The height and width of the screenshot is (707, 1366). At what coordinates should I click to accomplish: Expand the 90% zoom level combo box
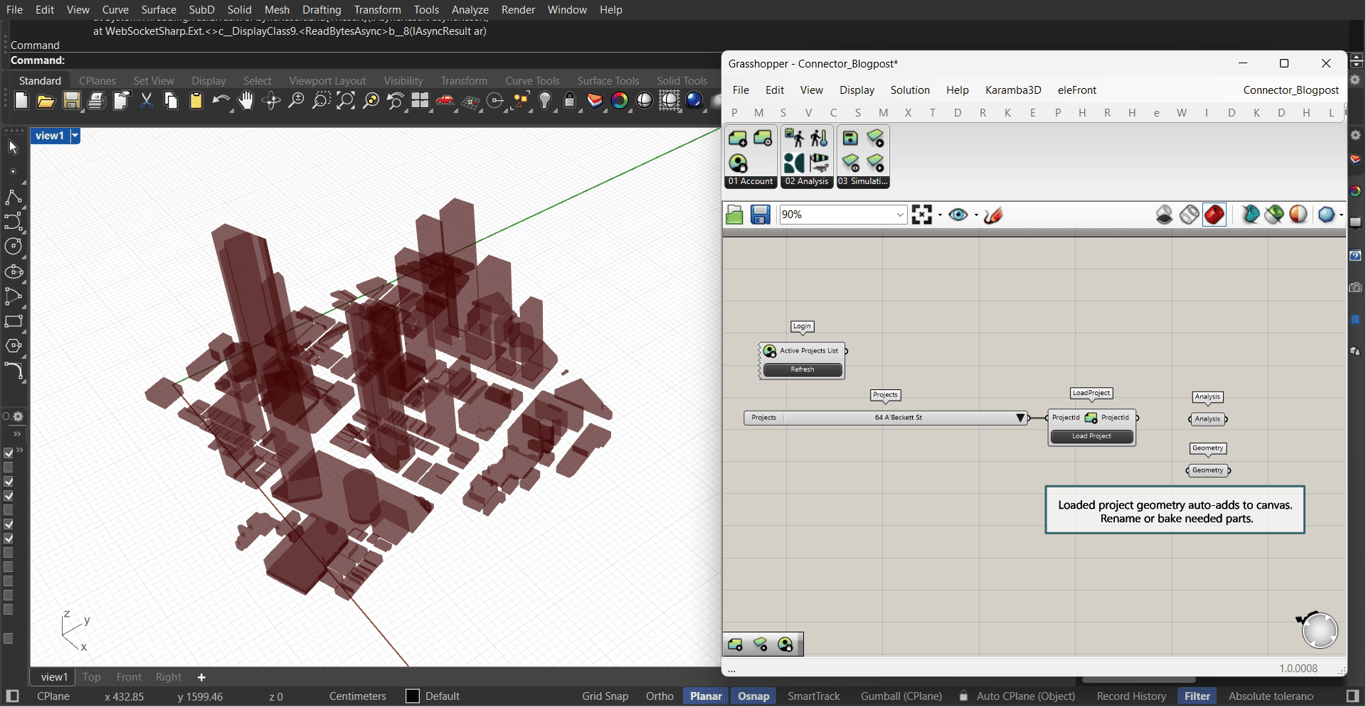point(899,215)
